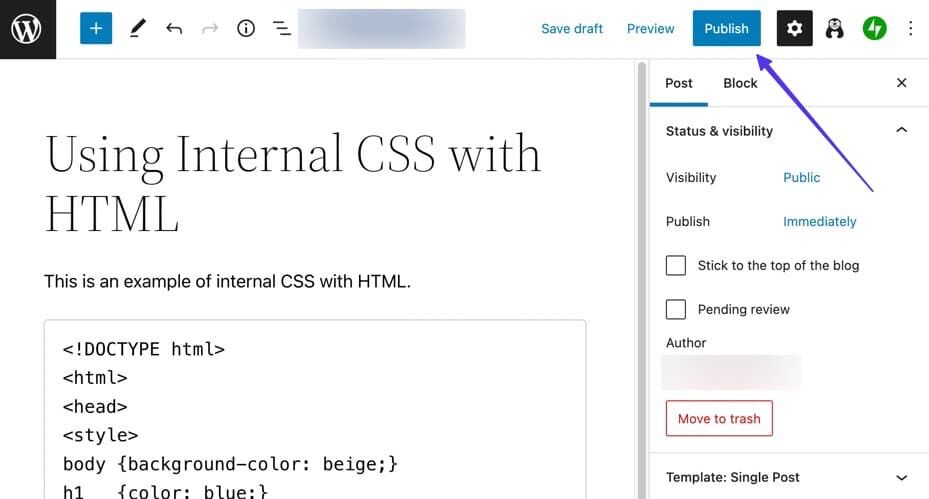This screenshot has width=929, height=499.
Task: Click the Undo arrow icon
Action: (174, 29)
